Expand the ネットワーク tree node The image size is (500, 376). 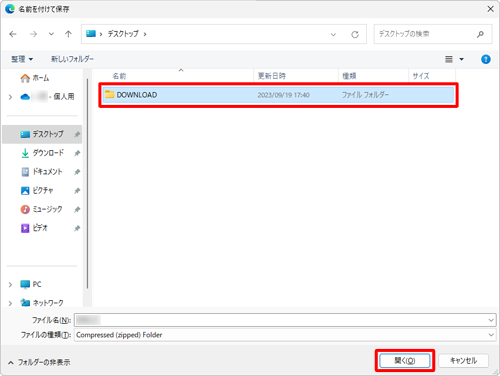click(x=10, y=303)
